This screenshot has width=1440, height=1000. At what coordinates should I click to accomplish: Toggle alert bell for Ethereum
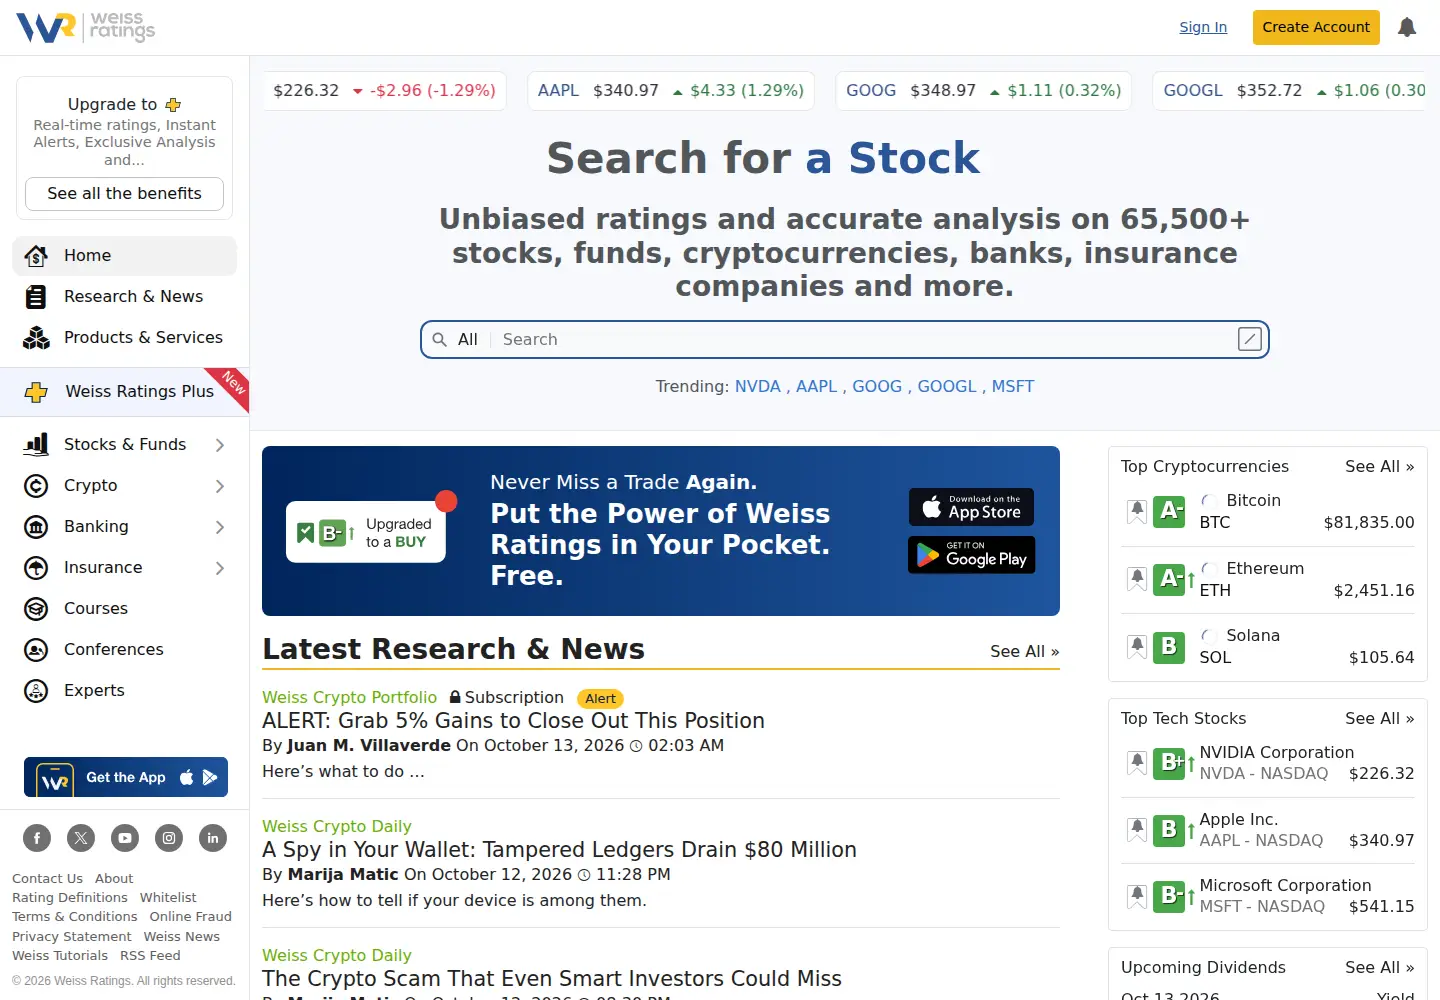(x=1137, y=579)
